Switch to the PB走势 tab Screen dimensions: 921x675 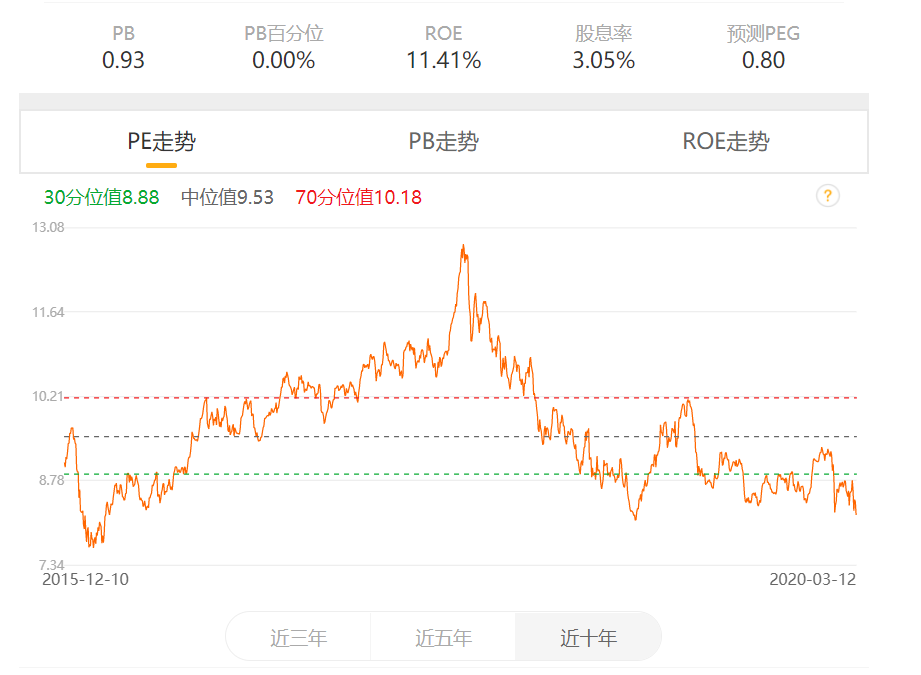pyautogui.click(x=444, y=142)
